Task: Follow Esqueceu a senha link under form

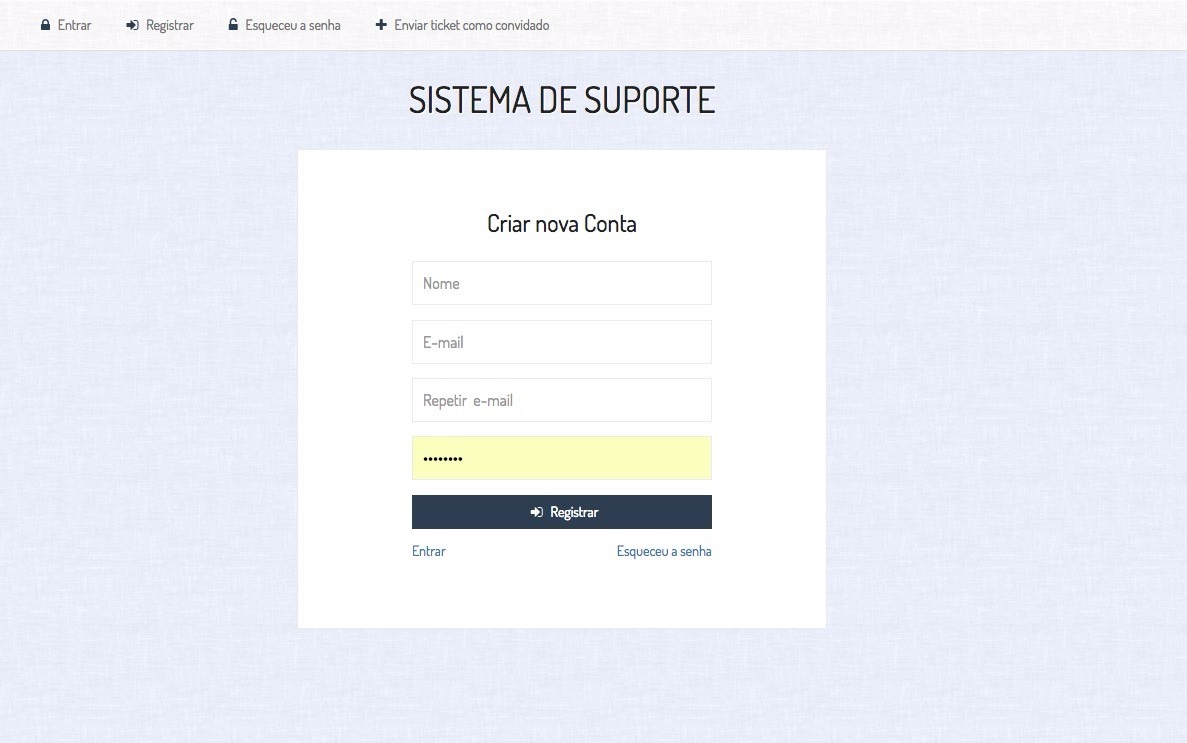Action: pyautogui.click(x=664, y=551)
